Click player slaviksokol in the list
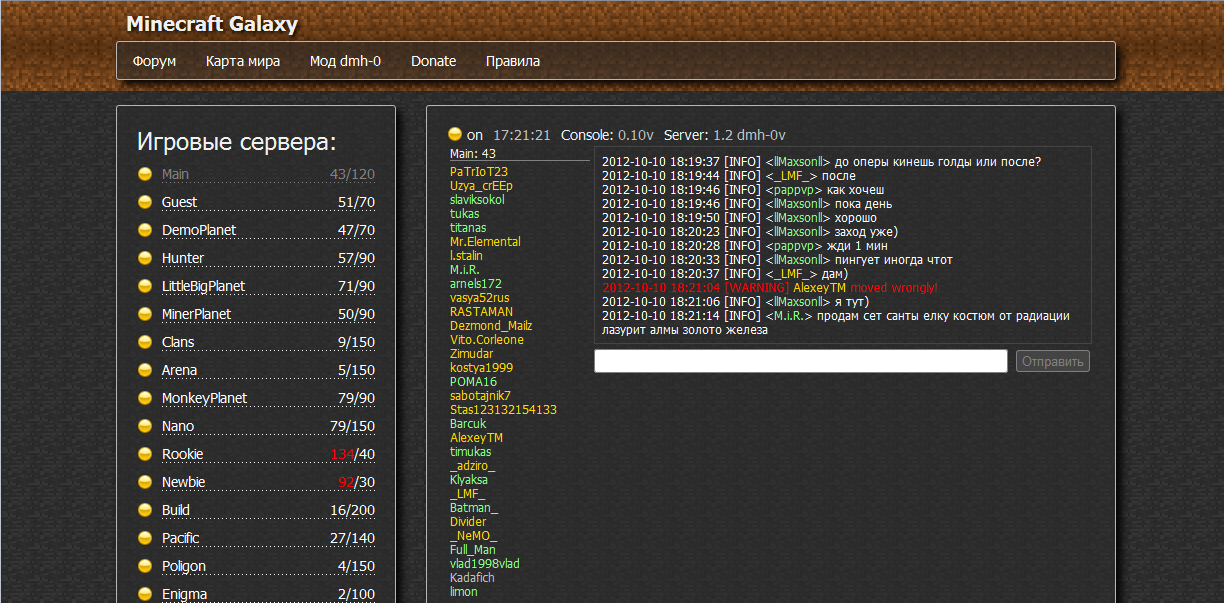Viewport: 1224px width, 603px height. coord(477,200)
